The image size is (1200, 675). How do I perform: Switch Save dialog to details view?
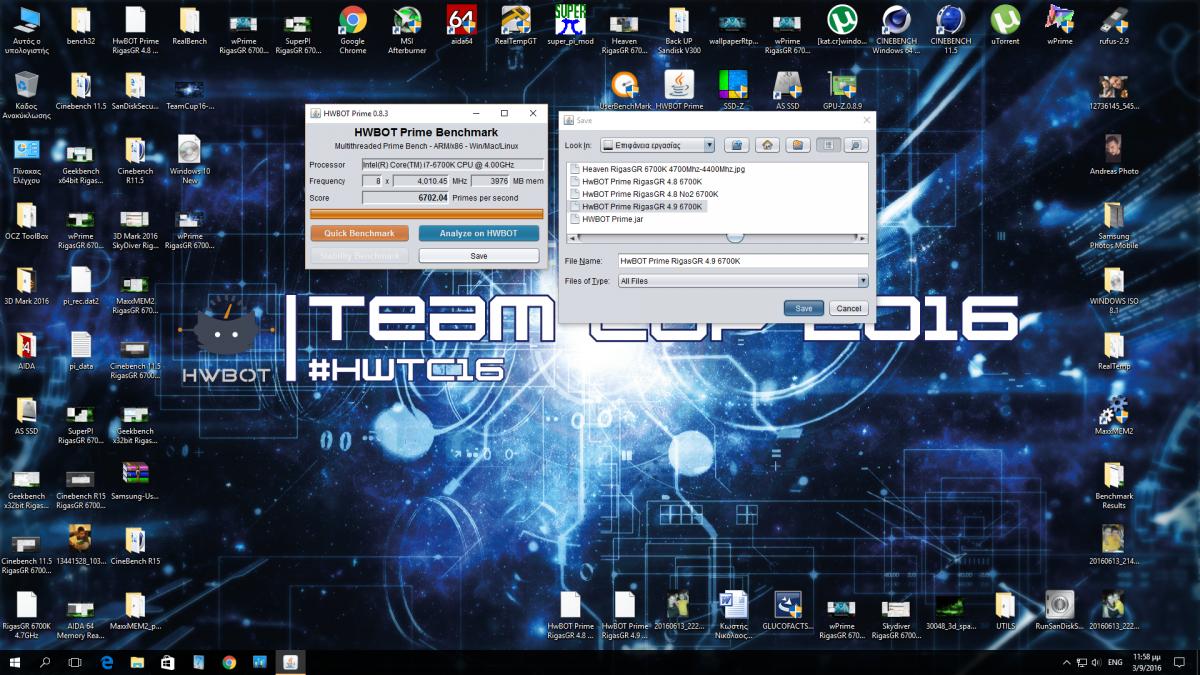click(x=855, y=145)
